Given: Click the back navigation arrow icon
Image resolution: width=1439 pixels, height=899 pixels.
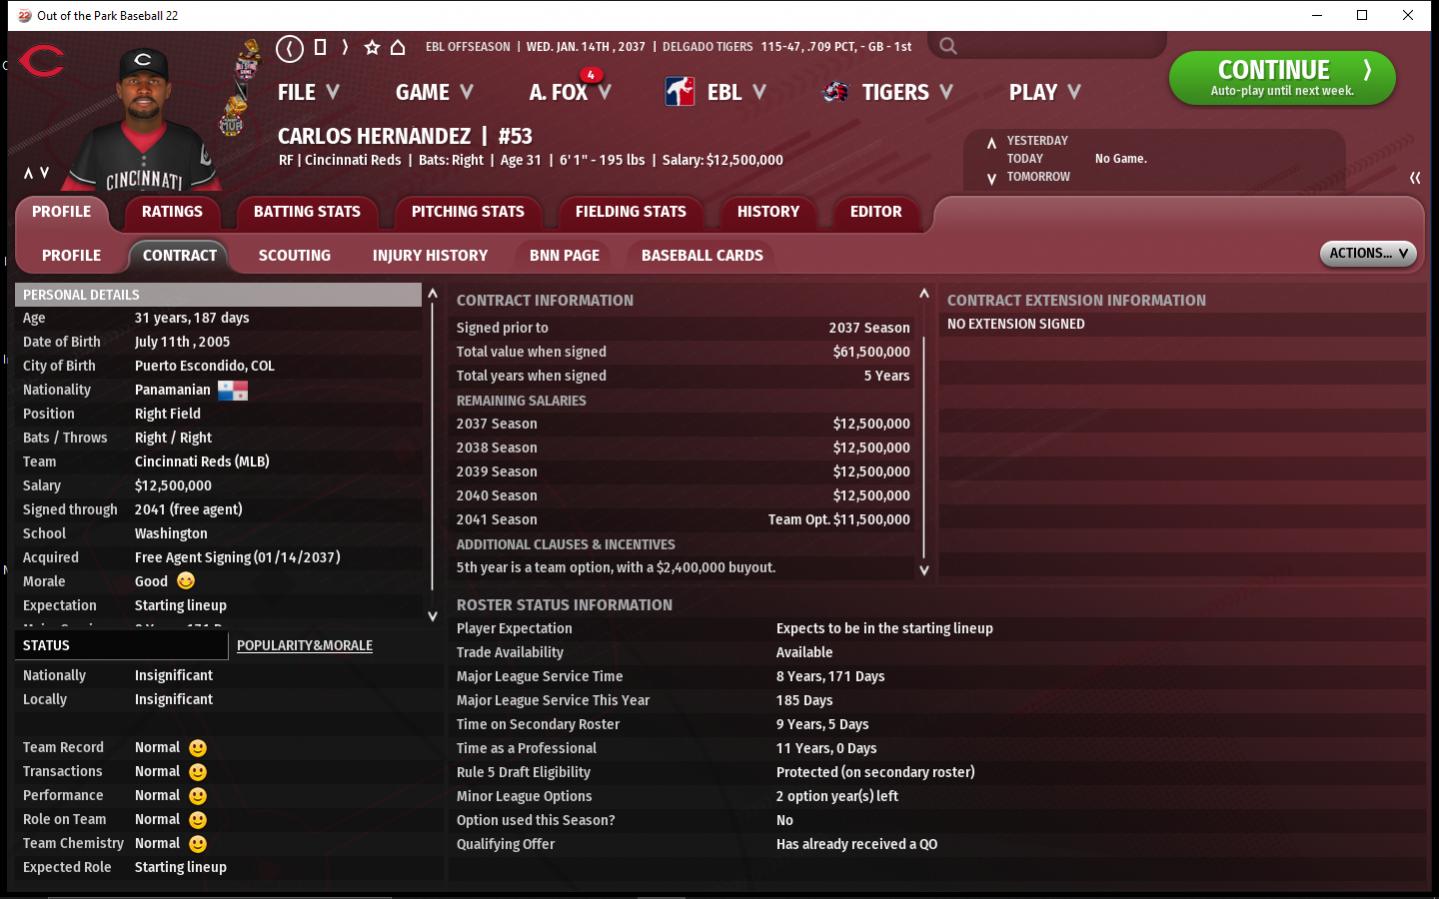Looking at the screenshot, I should pos(289,47).
